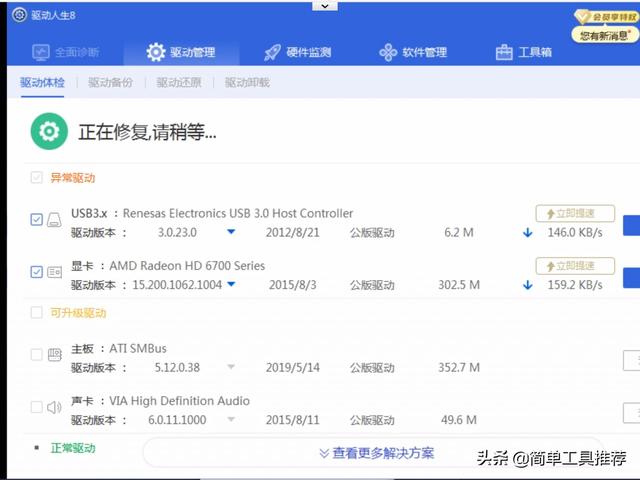Click the blue progress button in AMD Radeon row
This screenshot has width=640, height=480.
631,278
